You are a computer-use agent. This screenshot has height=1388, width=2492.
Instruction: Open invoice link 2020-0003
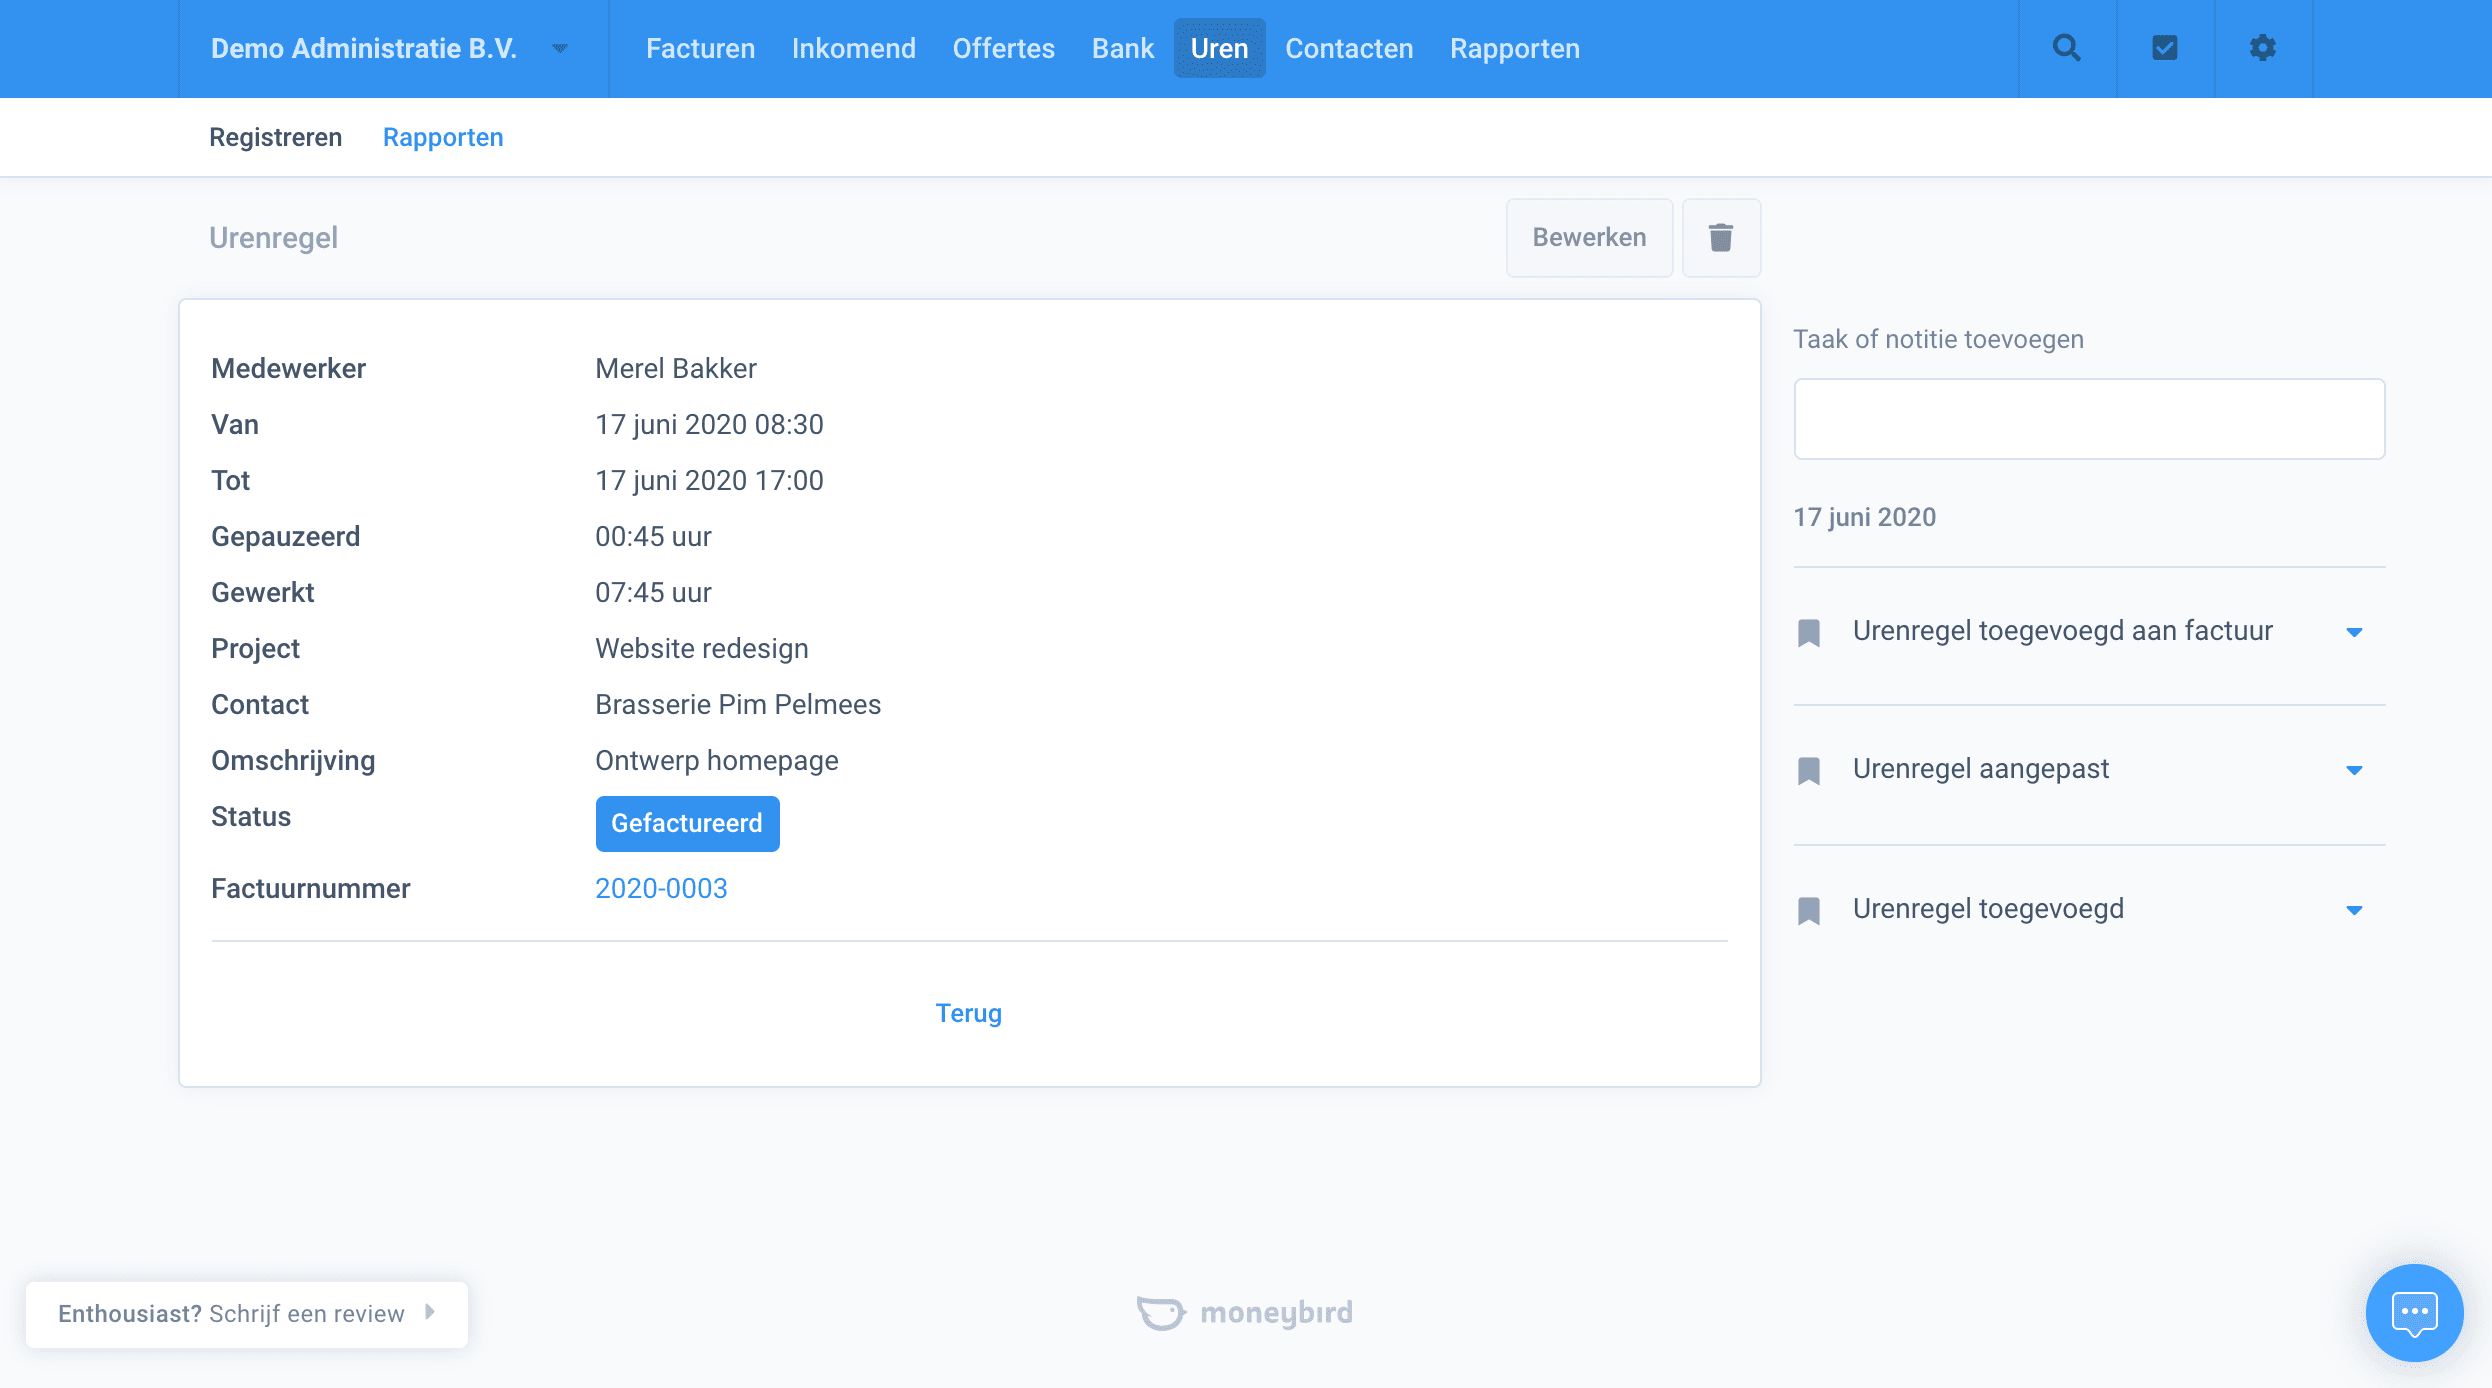[661, 888]
